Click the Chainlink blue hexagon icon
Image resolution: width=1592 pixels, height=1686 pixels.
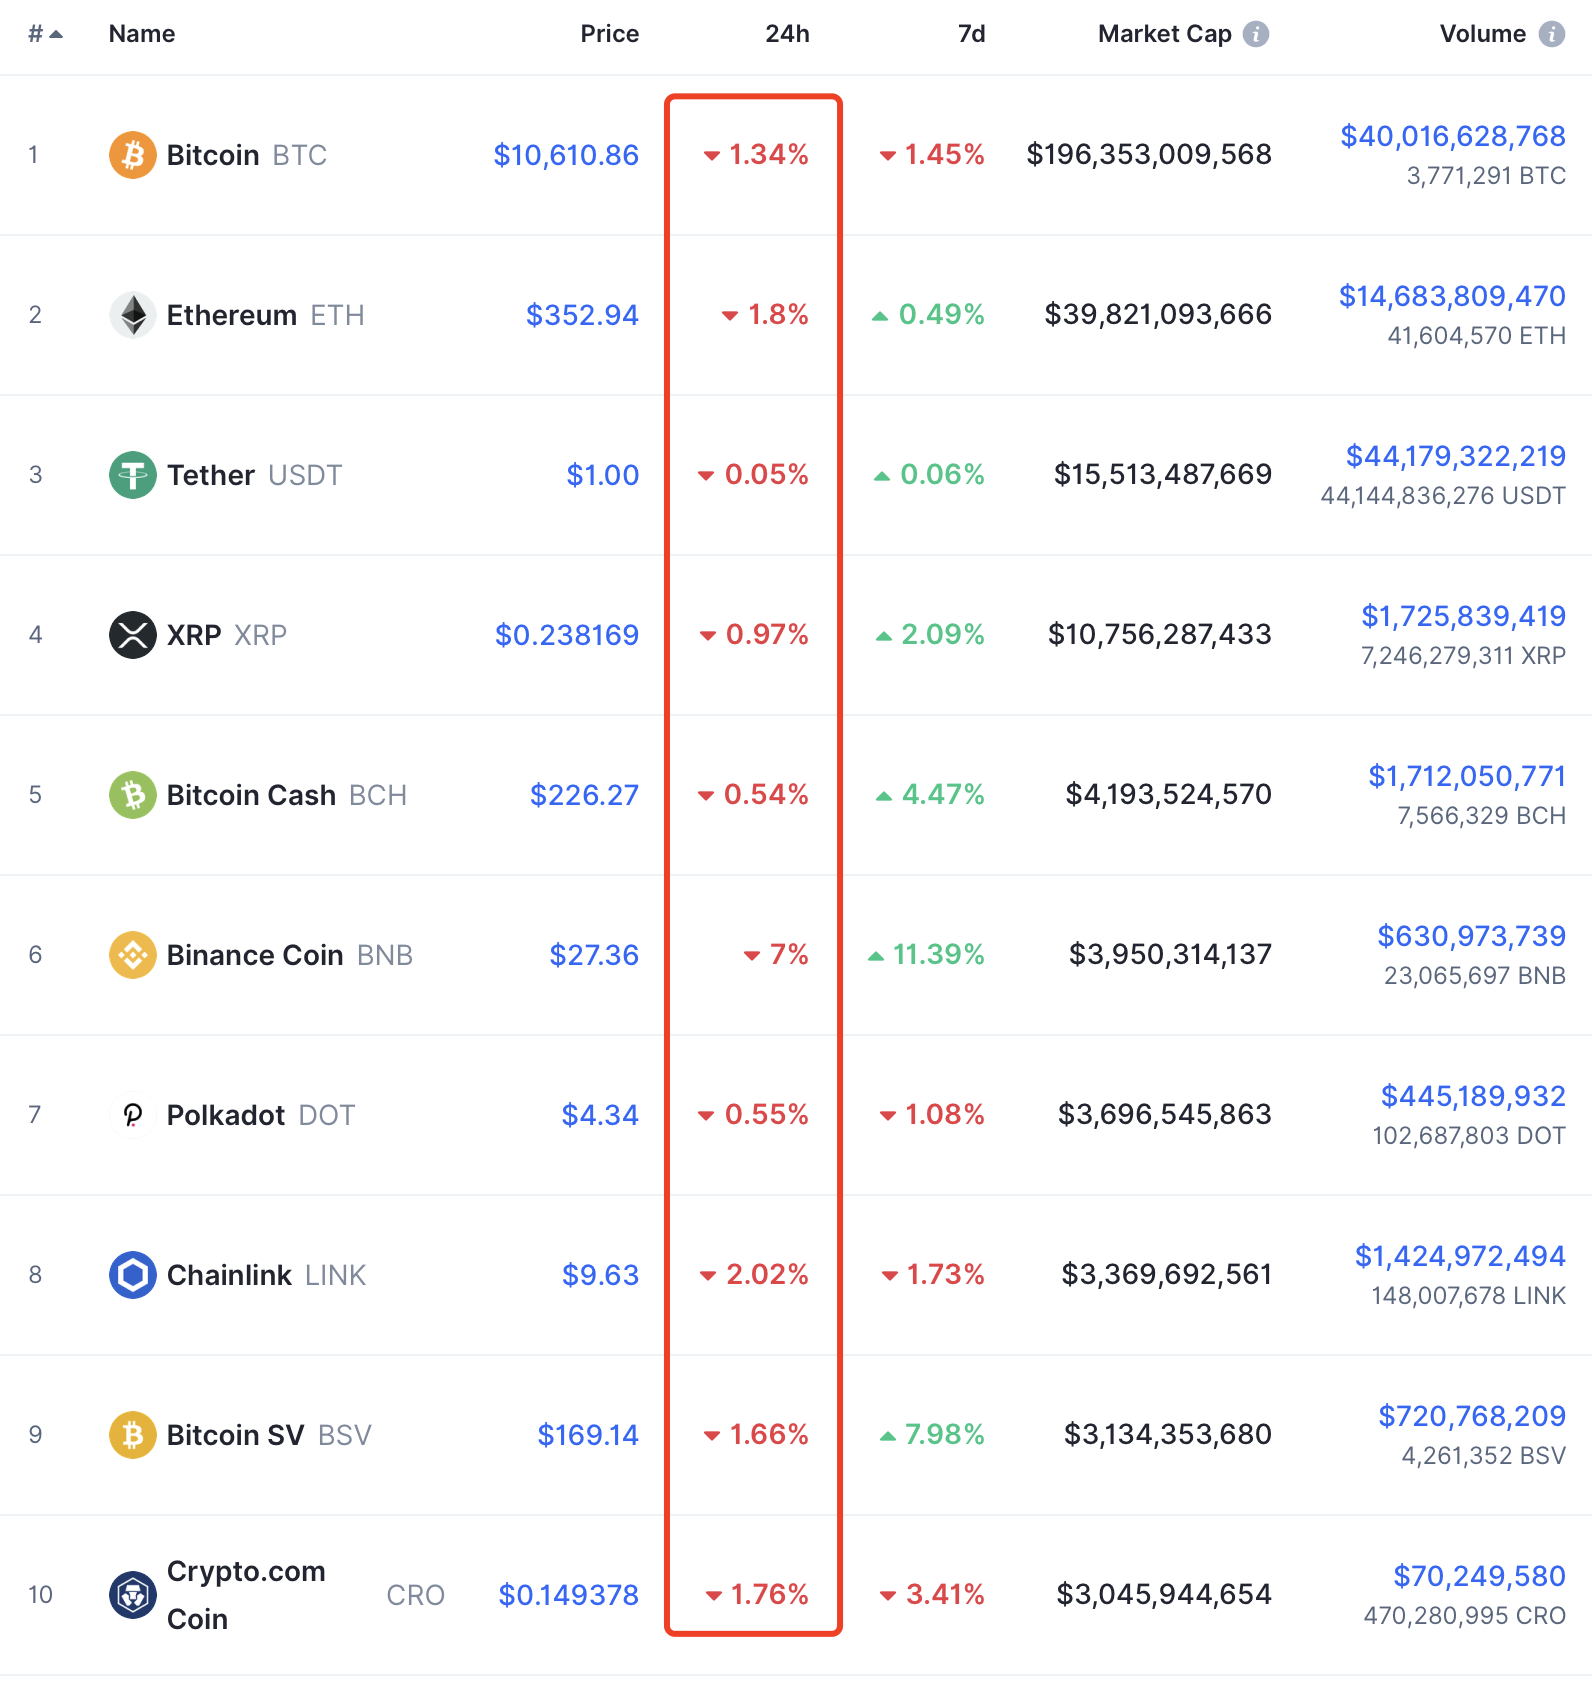(132, 1275)
